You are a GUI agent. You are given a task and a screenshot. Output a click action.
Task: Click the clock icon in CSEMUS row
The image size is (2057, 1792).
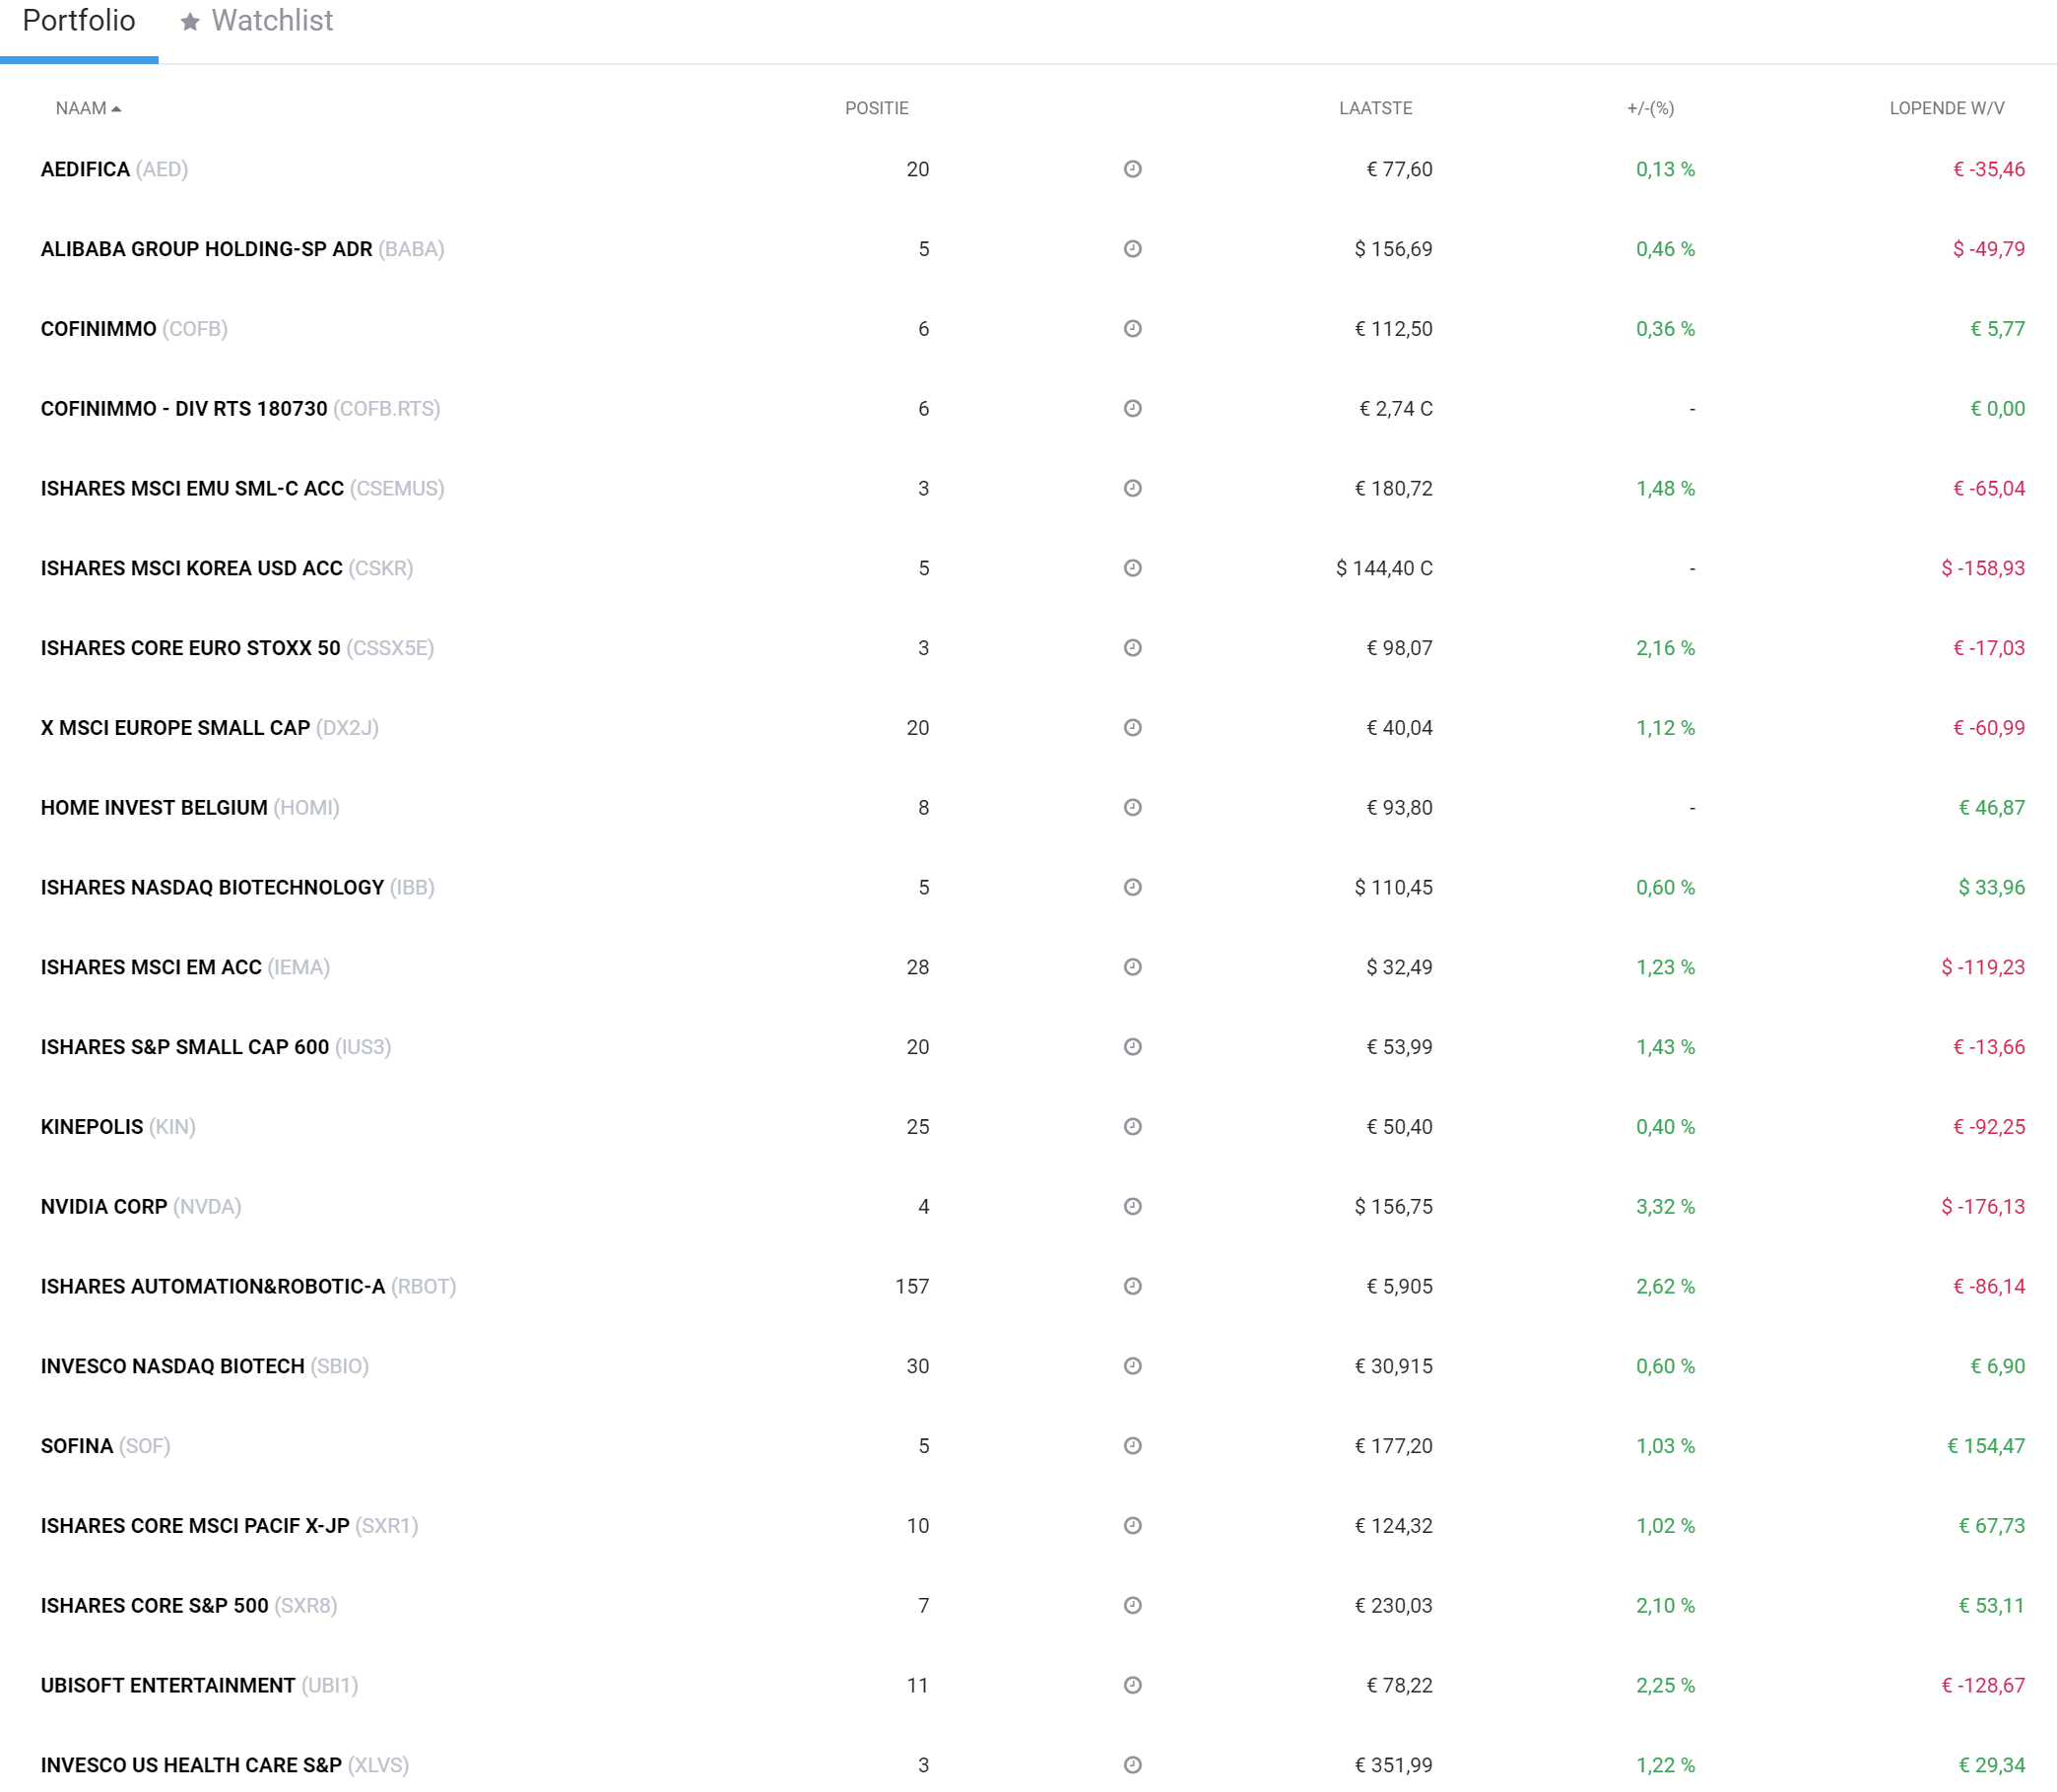click(x=1132, y=489)
